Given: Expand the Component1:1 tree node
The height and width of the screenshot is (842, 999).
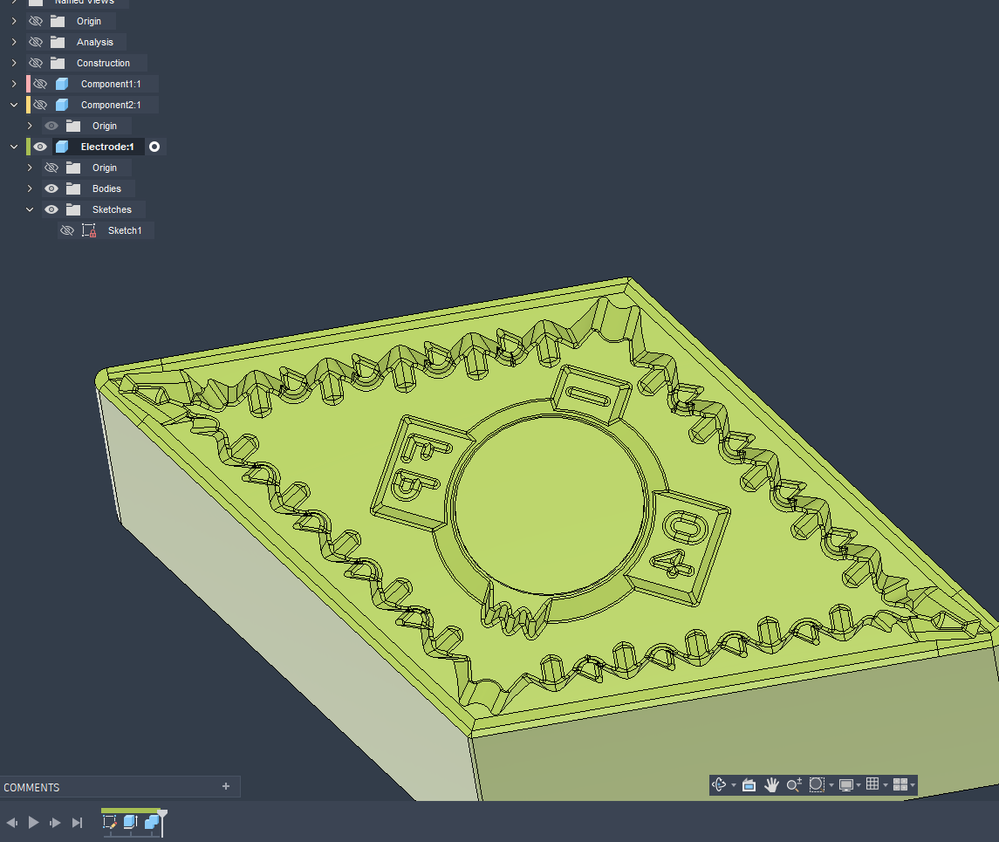Looking at the screenshot, I should coord(14,84).
